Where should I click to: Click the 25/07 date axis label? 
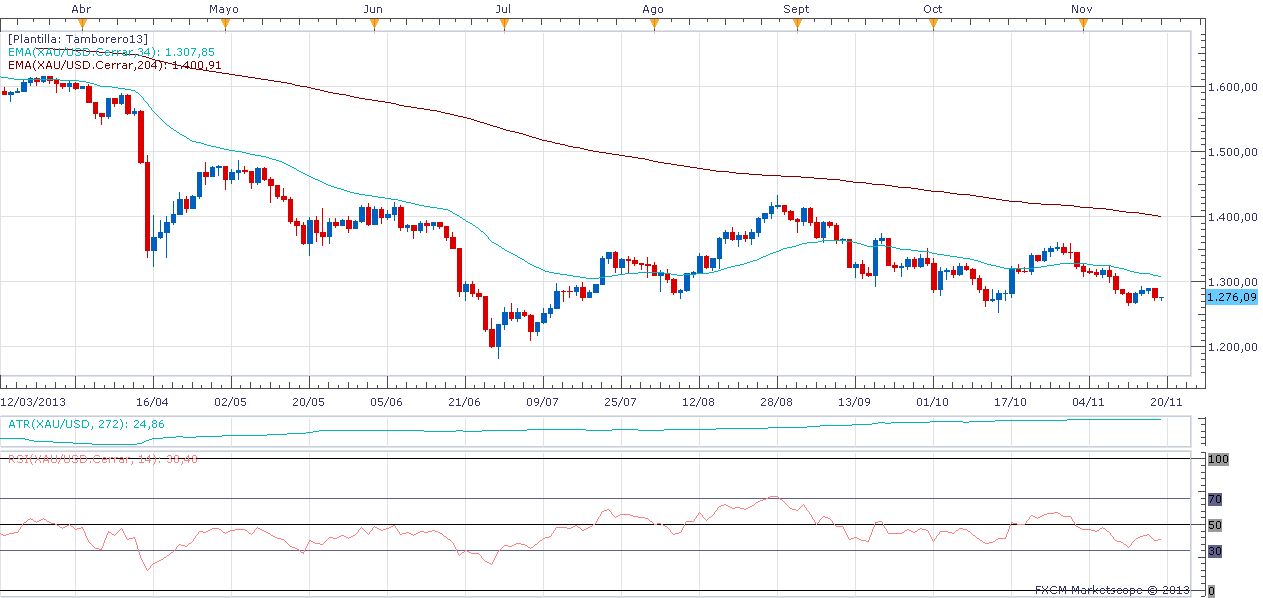tap(620, 401)
